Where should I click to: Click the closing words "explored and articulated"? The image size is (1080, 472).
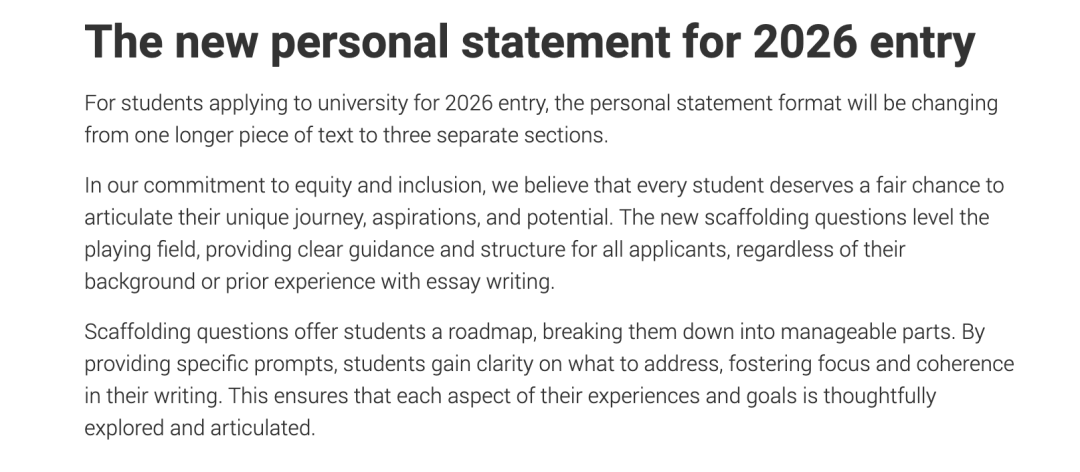[197, 427]
